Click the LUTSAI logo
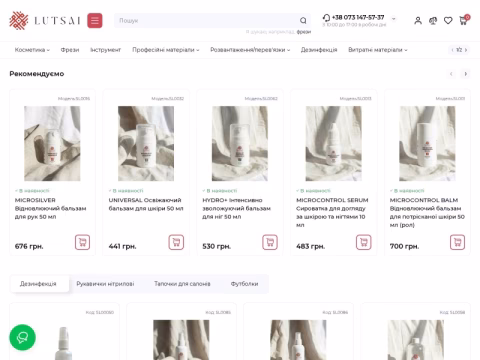Screen dimensions: 480x360 click(45, 21)
